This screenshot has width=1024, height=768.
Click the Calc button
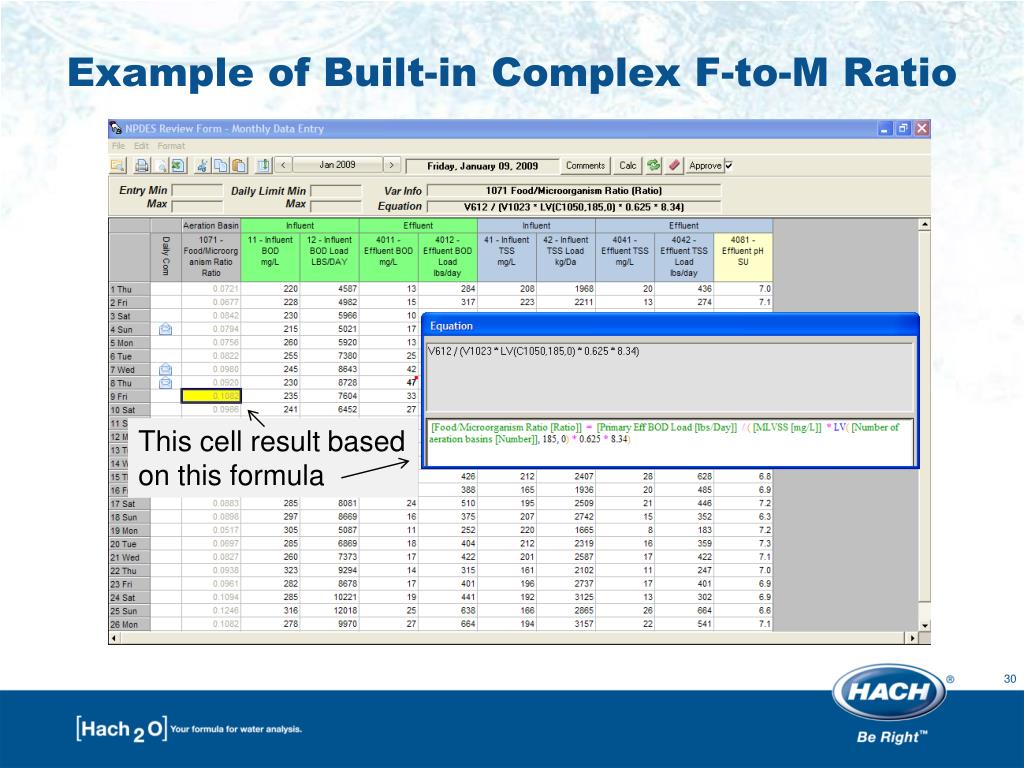pos(628,166)
